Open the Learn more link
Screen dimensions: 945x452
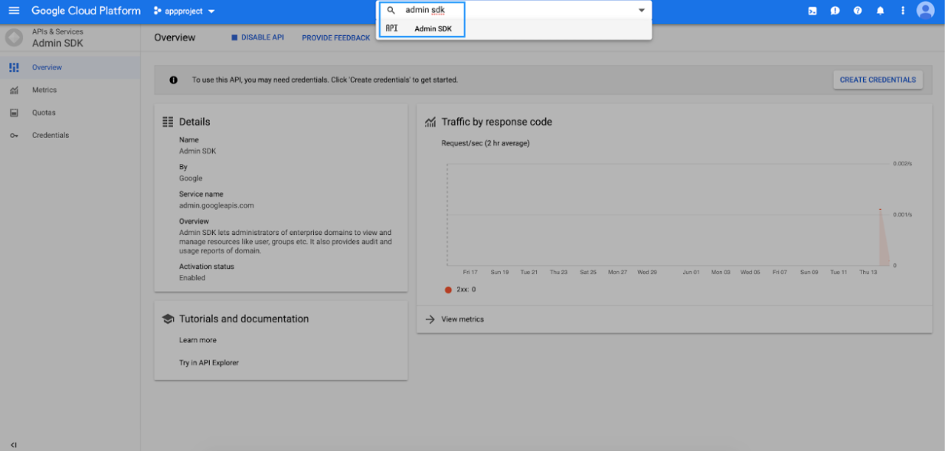click(x=198, y=340)
